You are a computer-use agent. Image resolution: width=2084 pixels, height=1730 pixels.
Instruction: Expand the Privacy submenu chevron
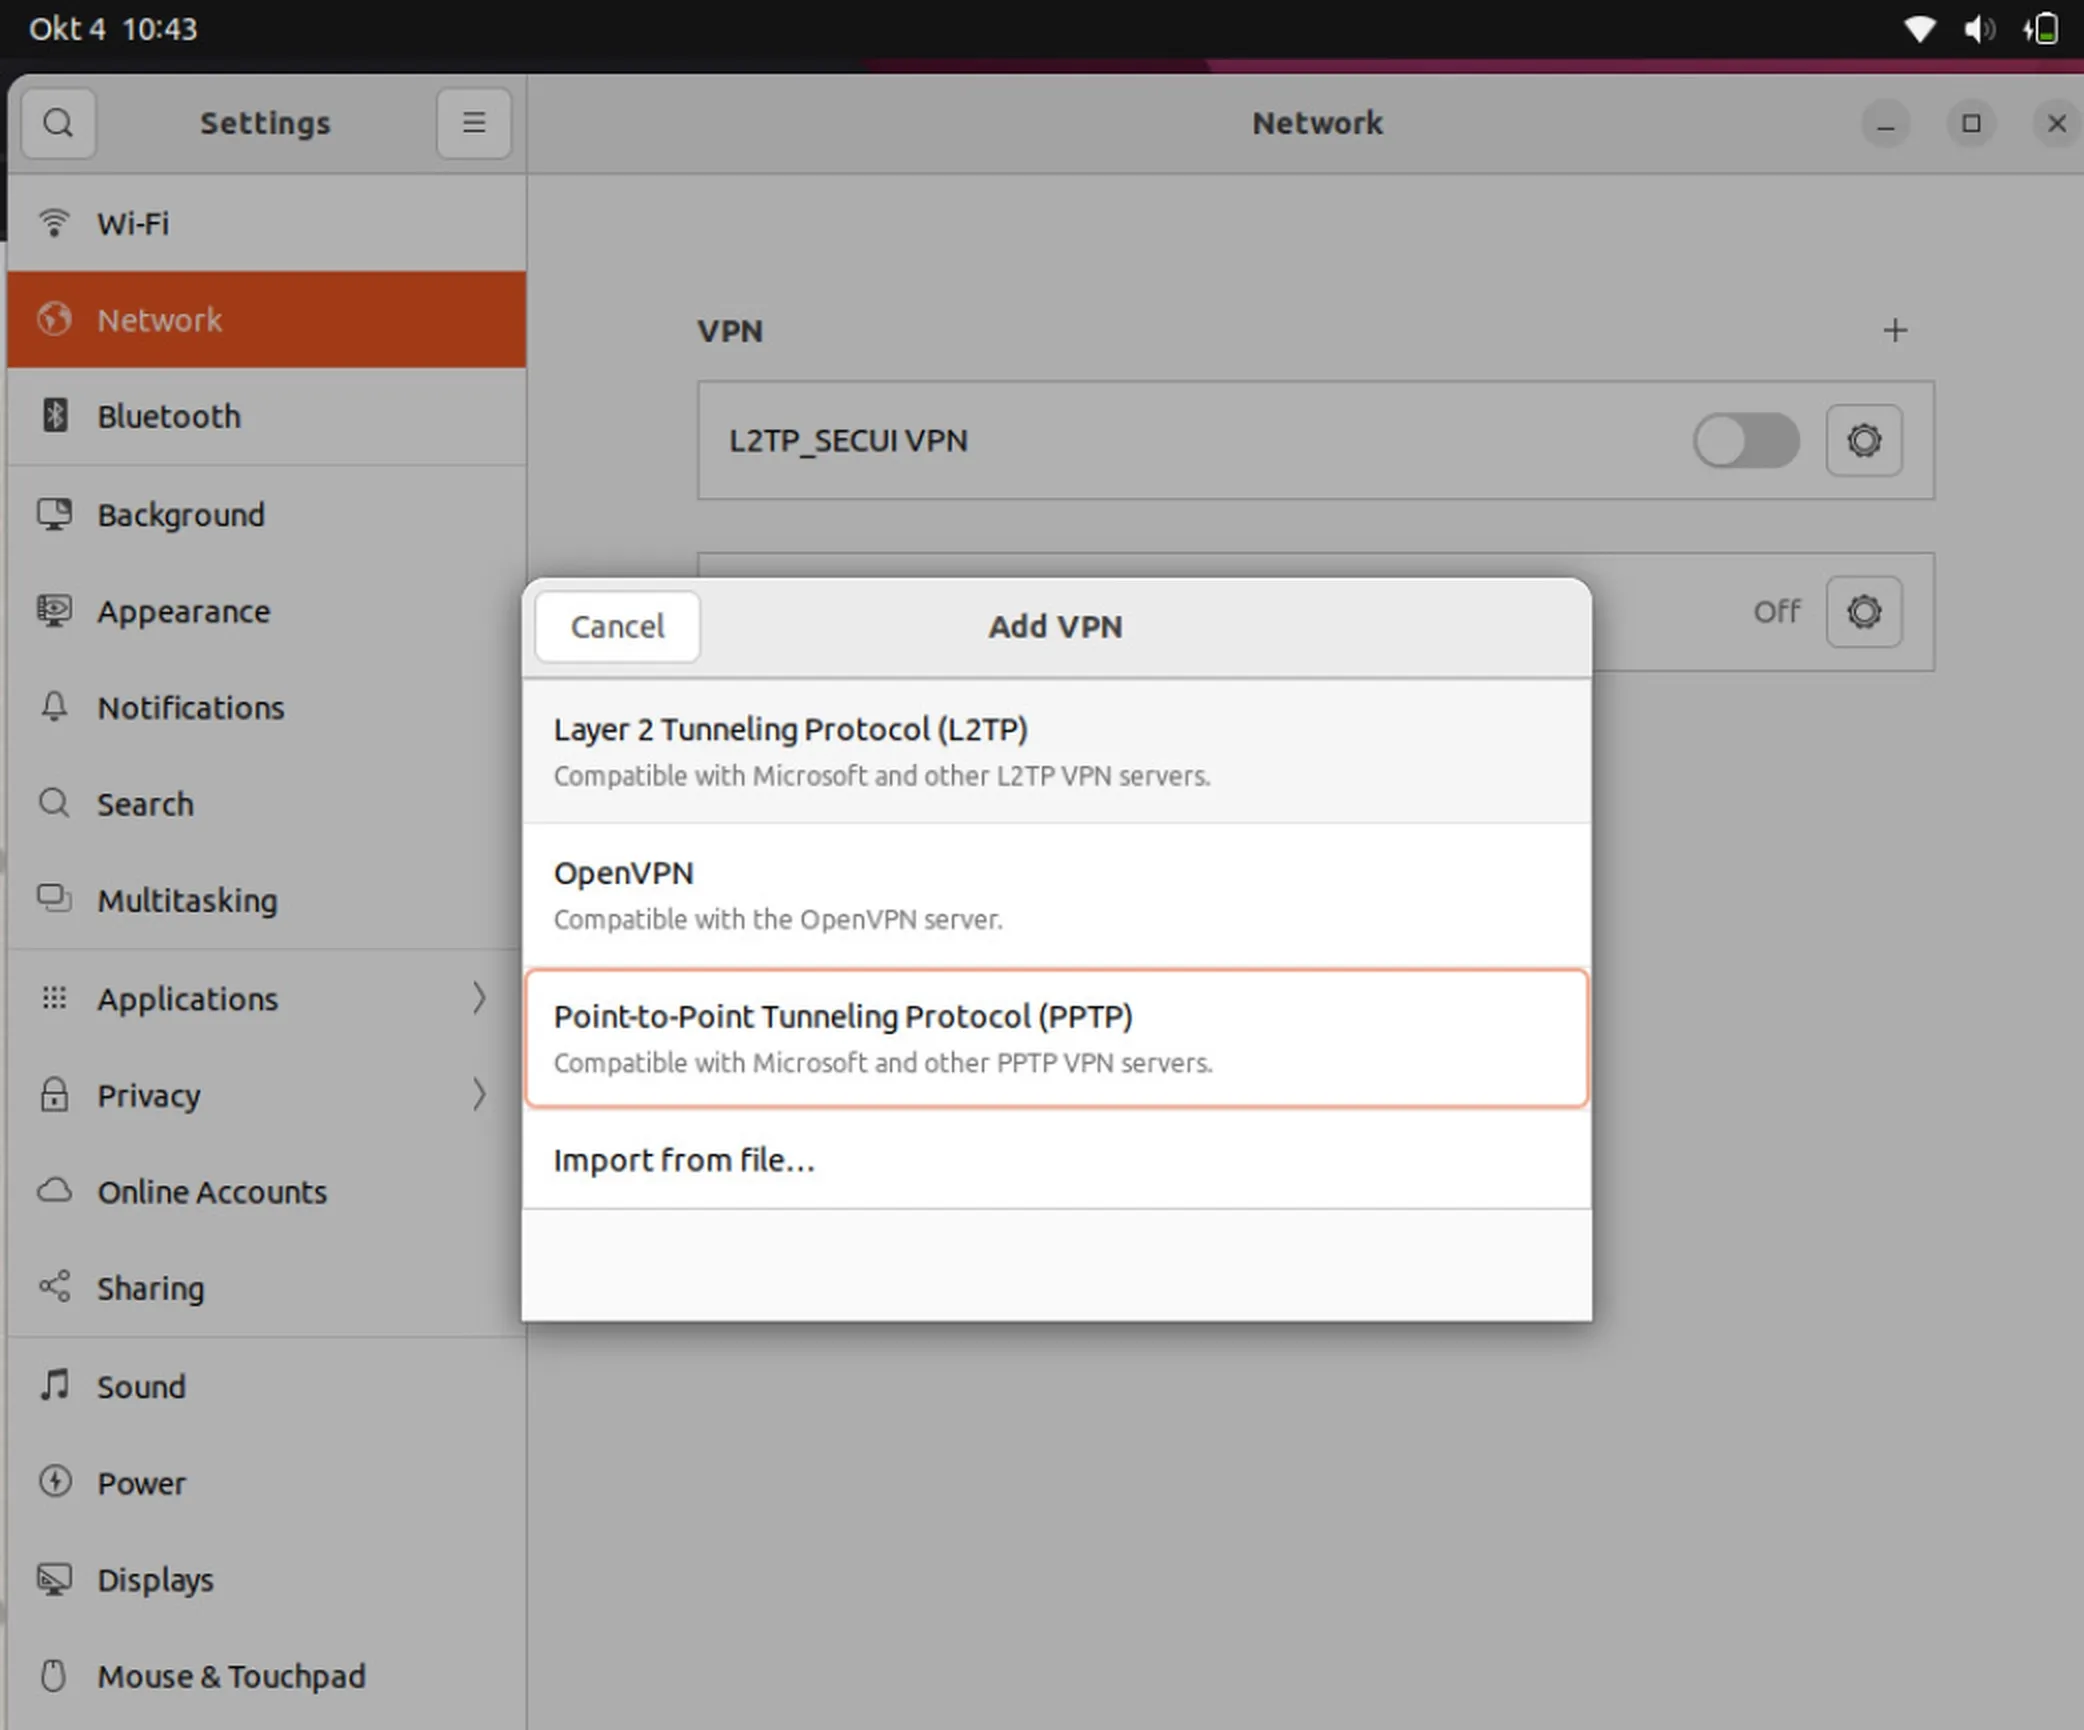point(479,1094)
